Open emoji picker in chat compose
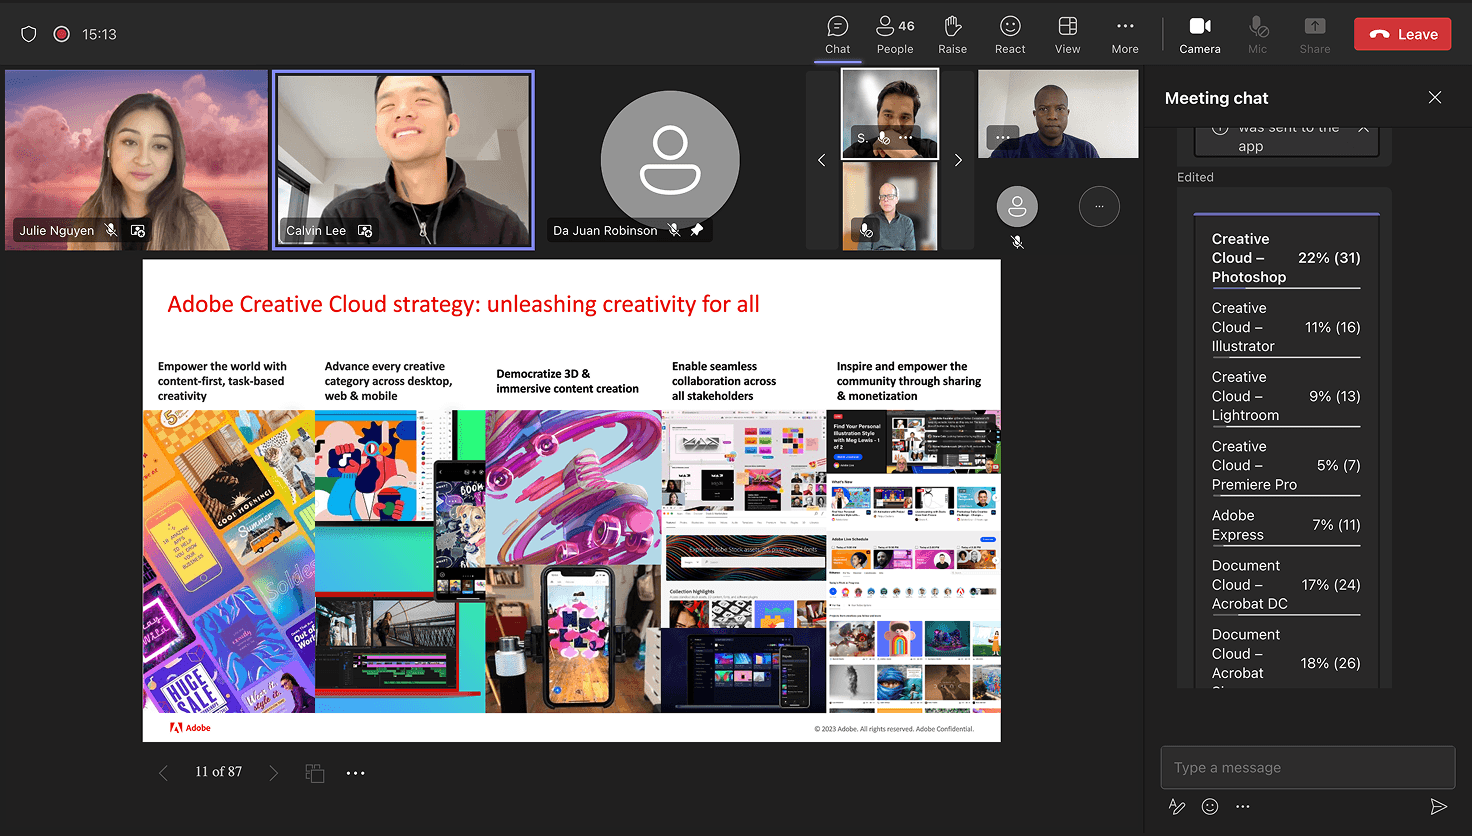 [x=1210, y=806]
